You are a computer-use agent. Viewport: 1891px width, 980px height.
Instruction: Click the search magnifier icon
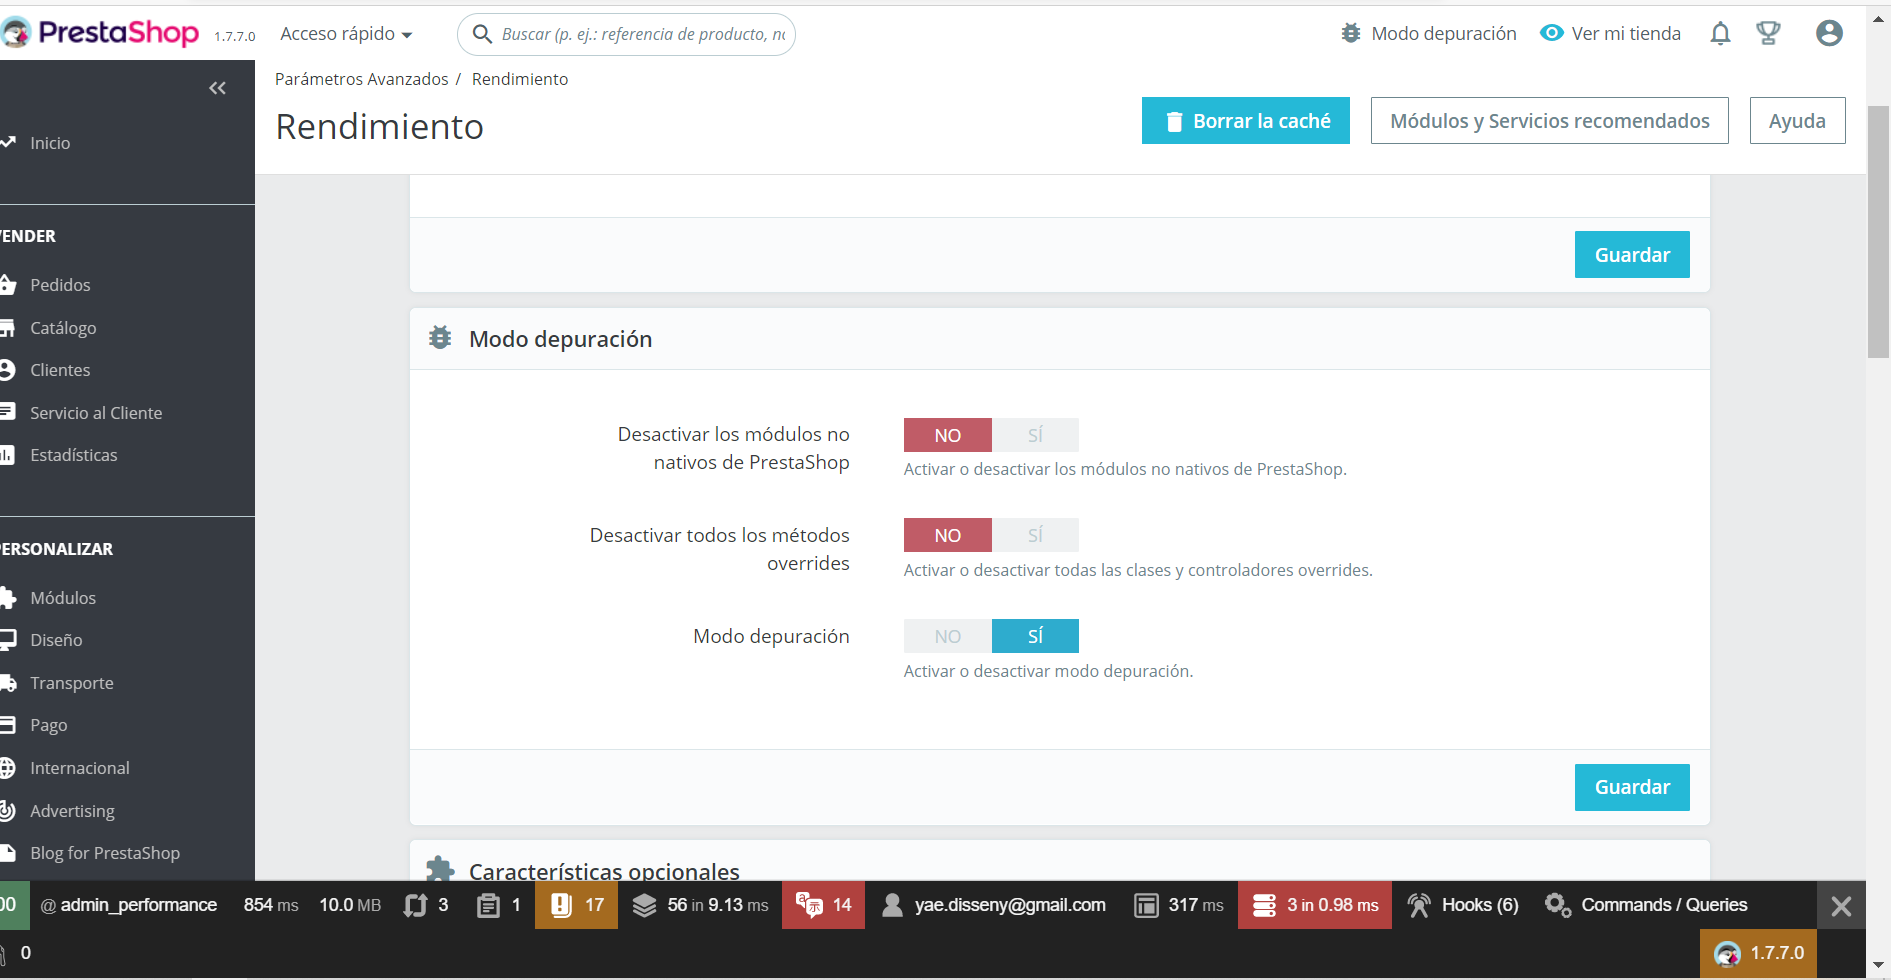482,34
